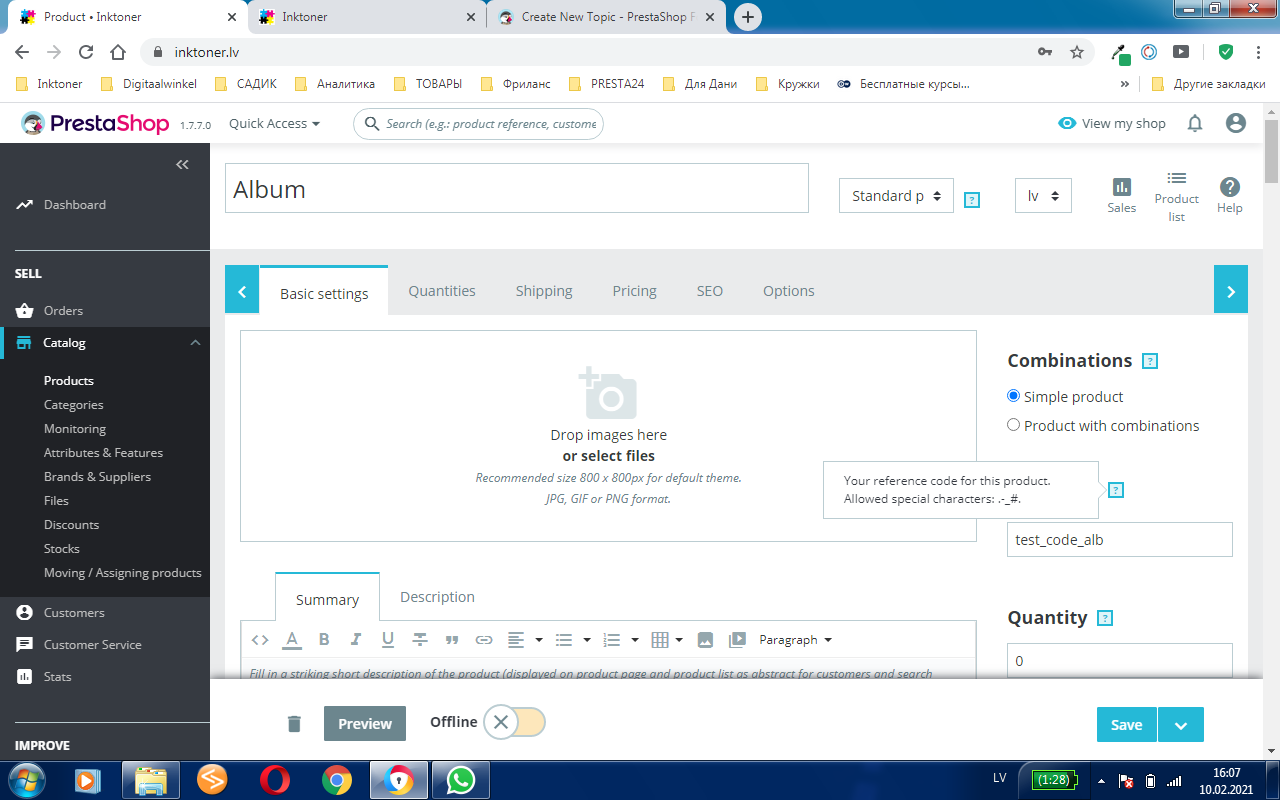The image size is (1280, 800).
Task: Click the Preview button
Action: pyautogui.click(x=365, y=724)
